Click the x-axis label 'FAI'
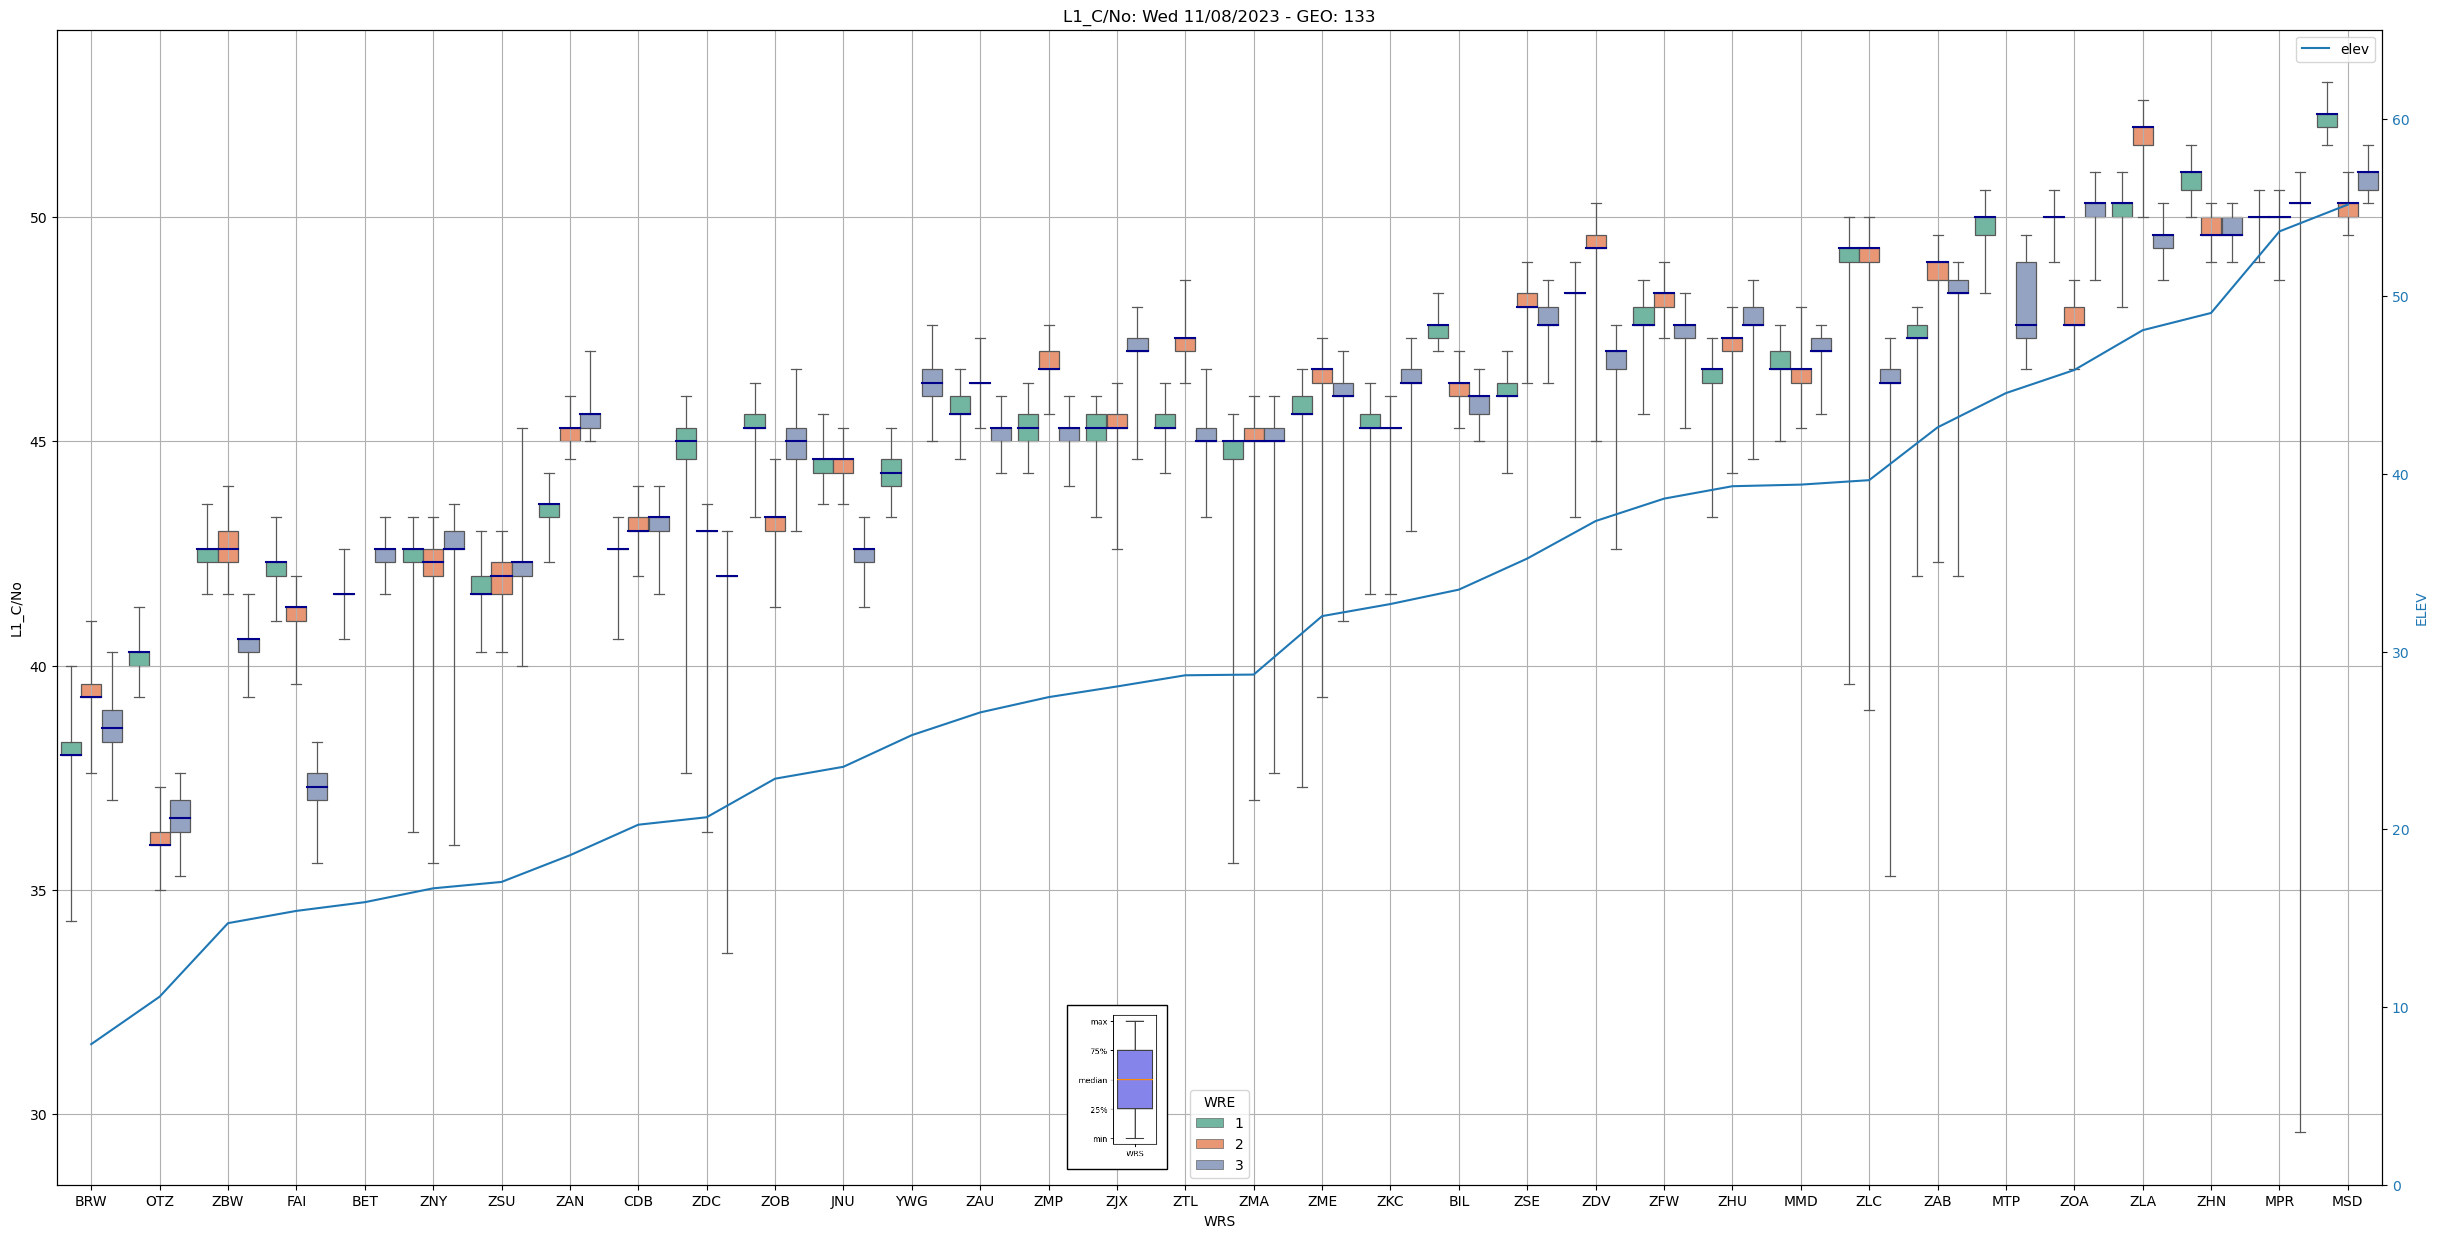The image size is (2439, 1238). click(296, 1201)
